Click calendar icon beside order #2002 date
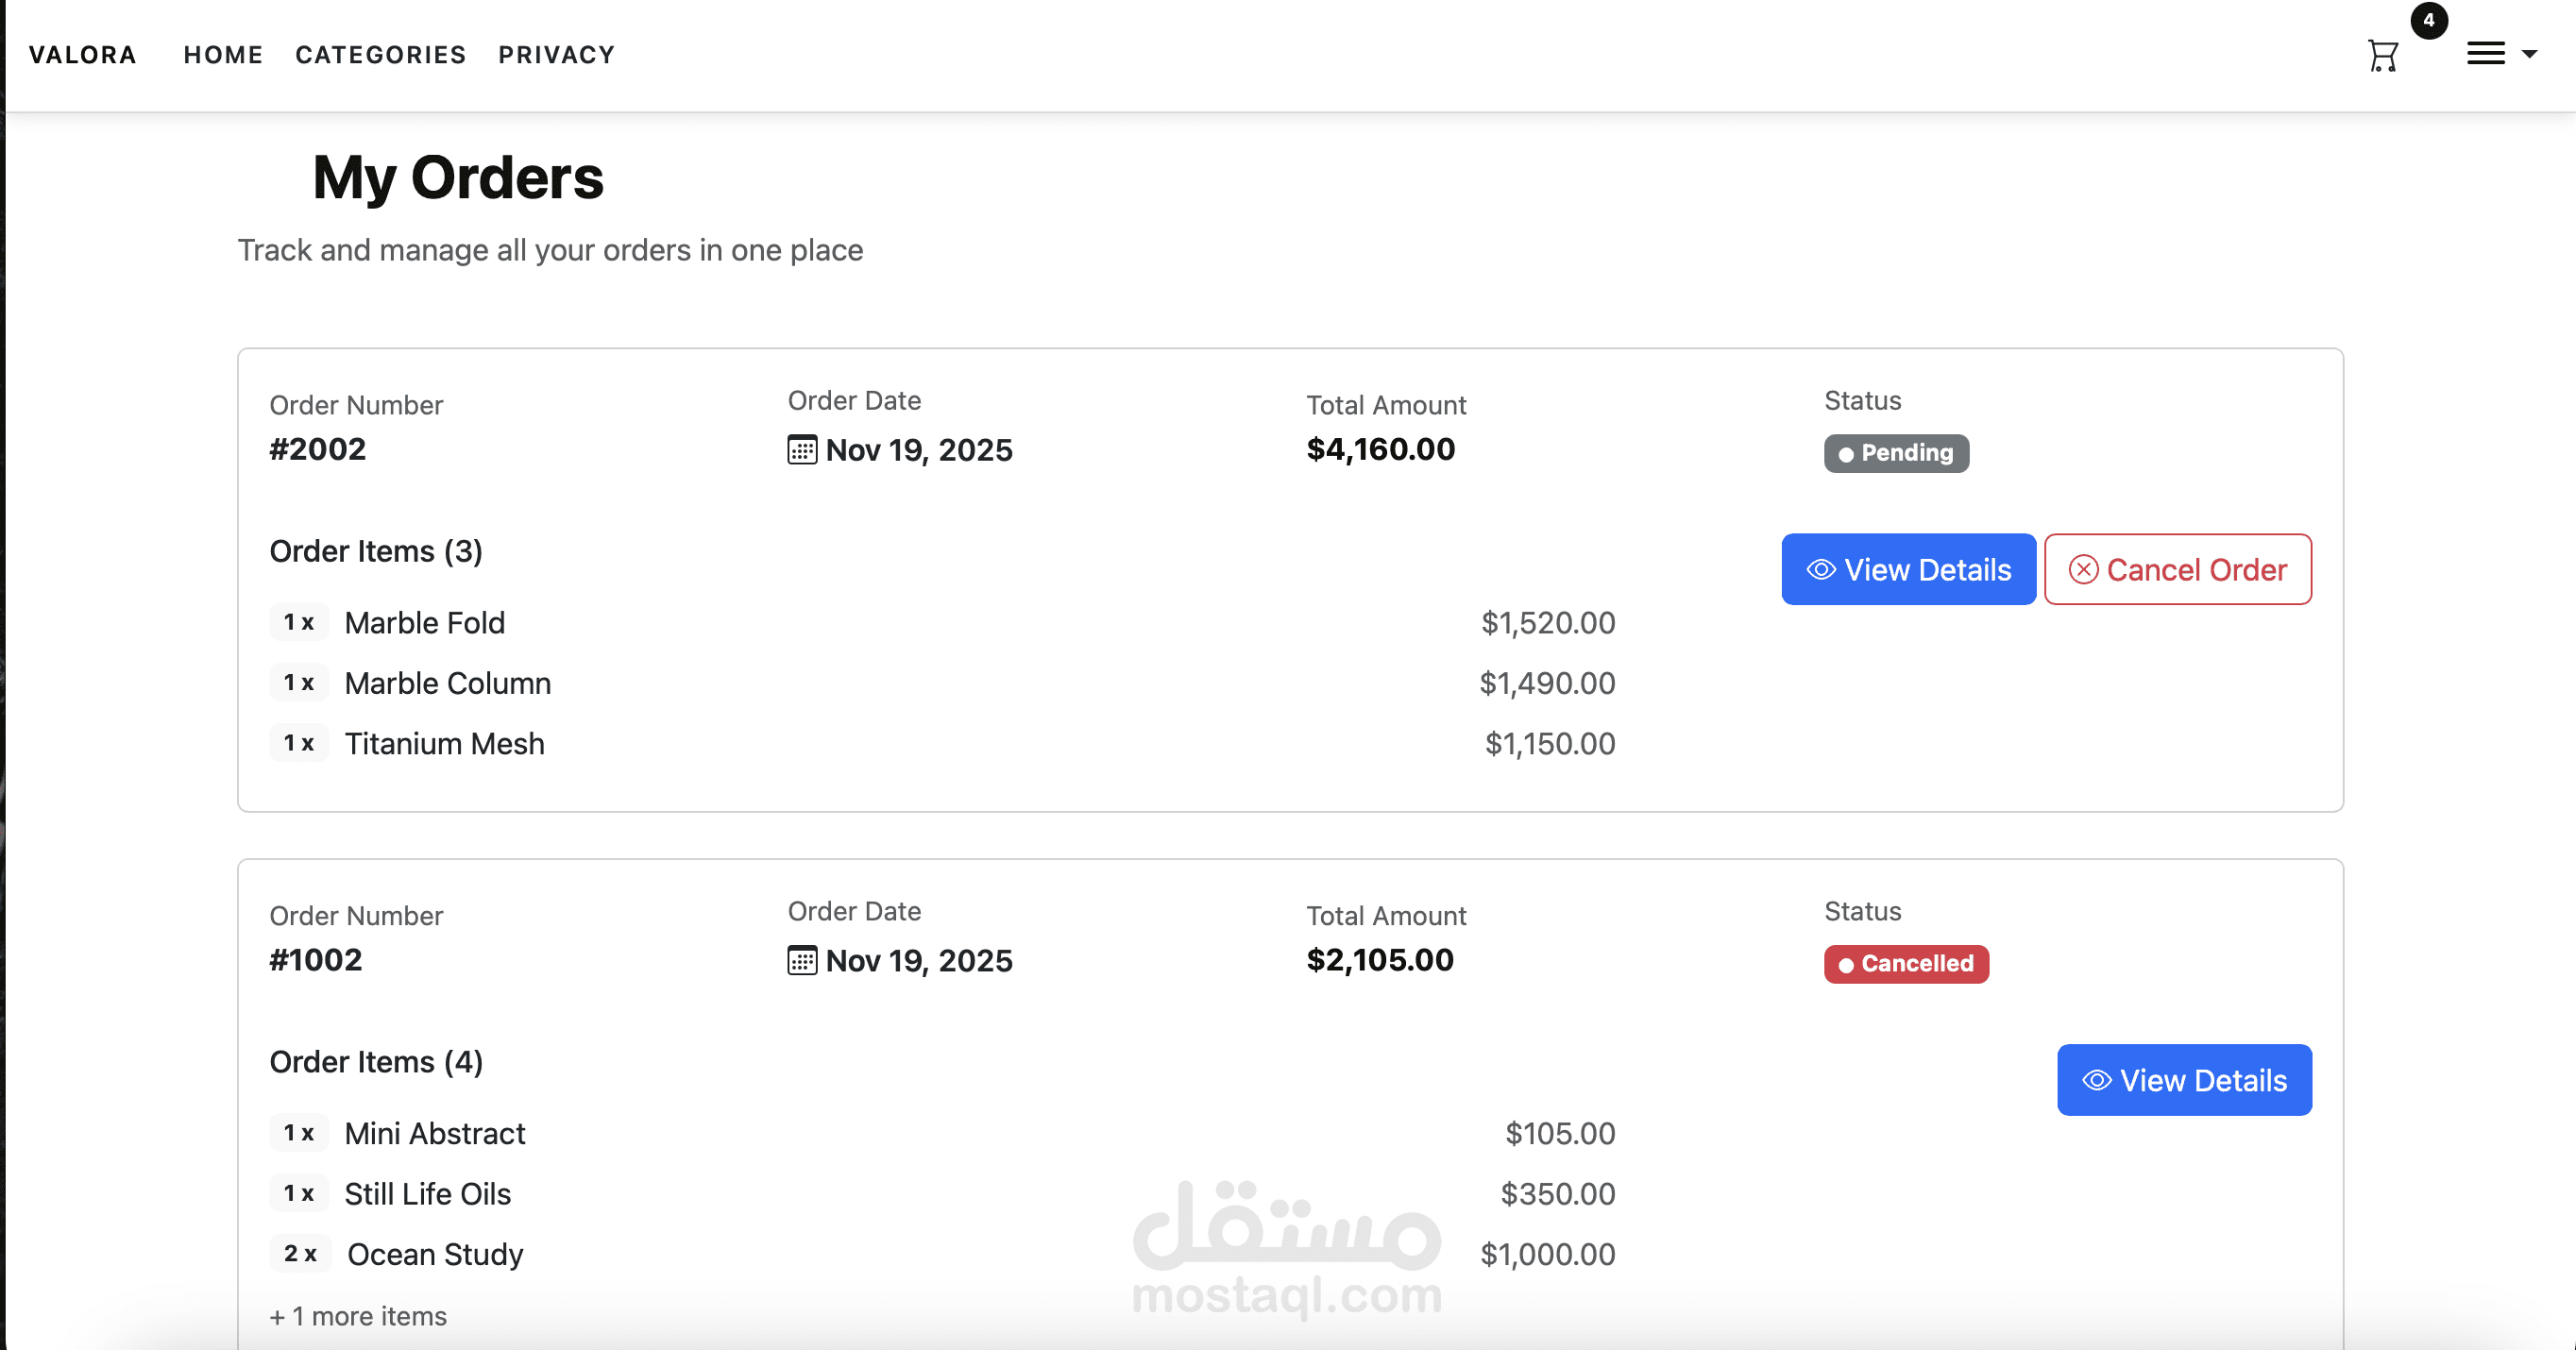This screenshot has height=1350, width=2576. (x=801, y=450)
